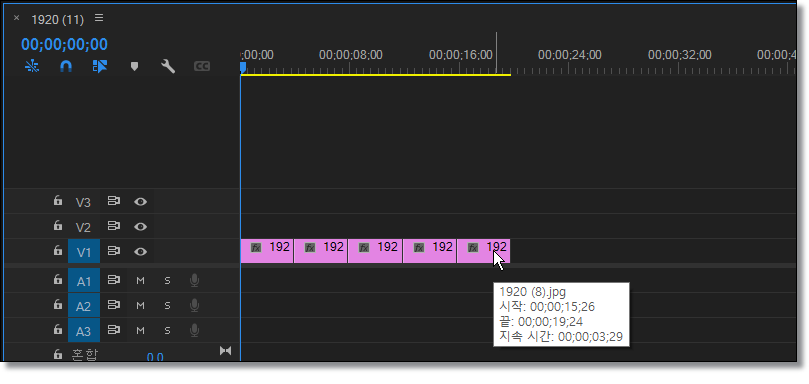Screen dimensions: 809x384
Task: Open Timeline Display Settings wrench
Action: (168, 66)
